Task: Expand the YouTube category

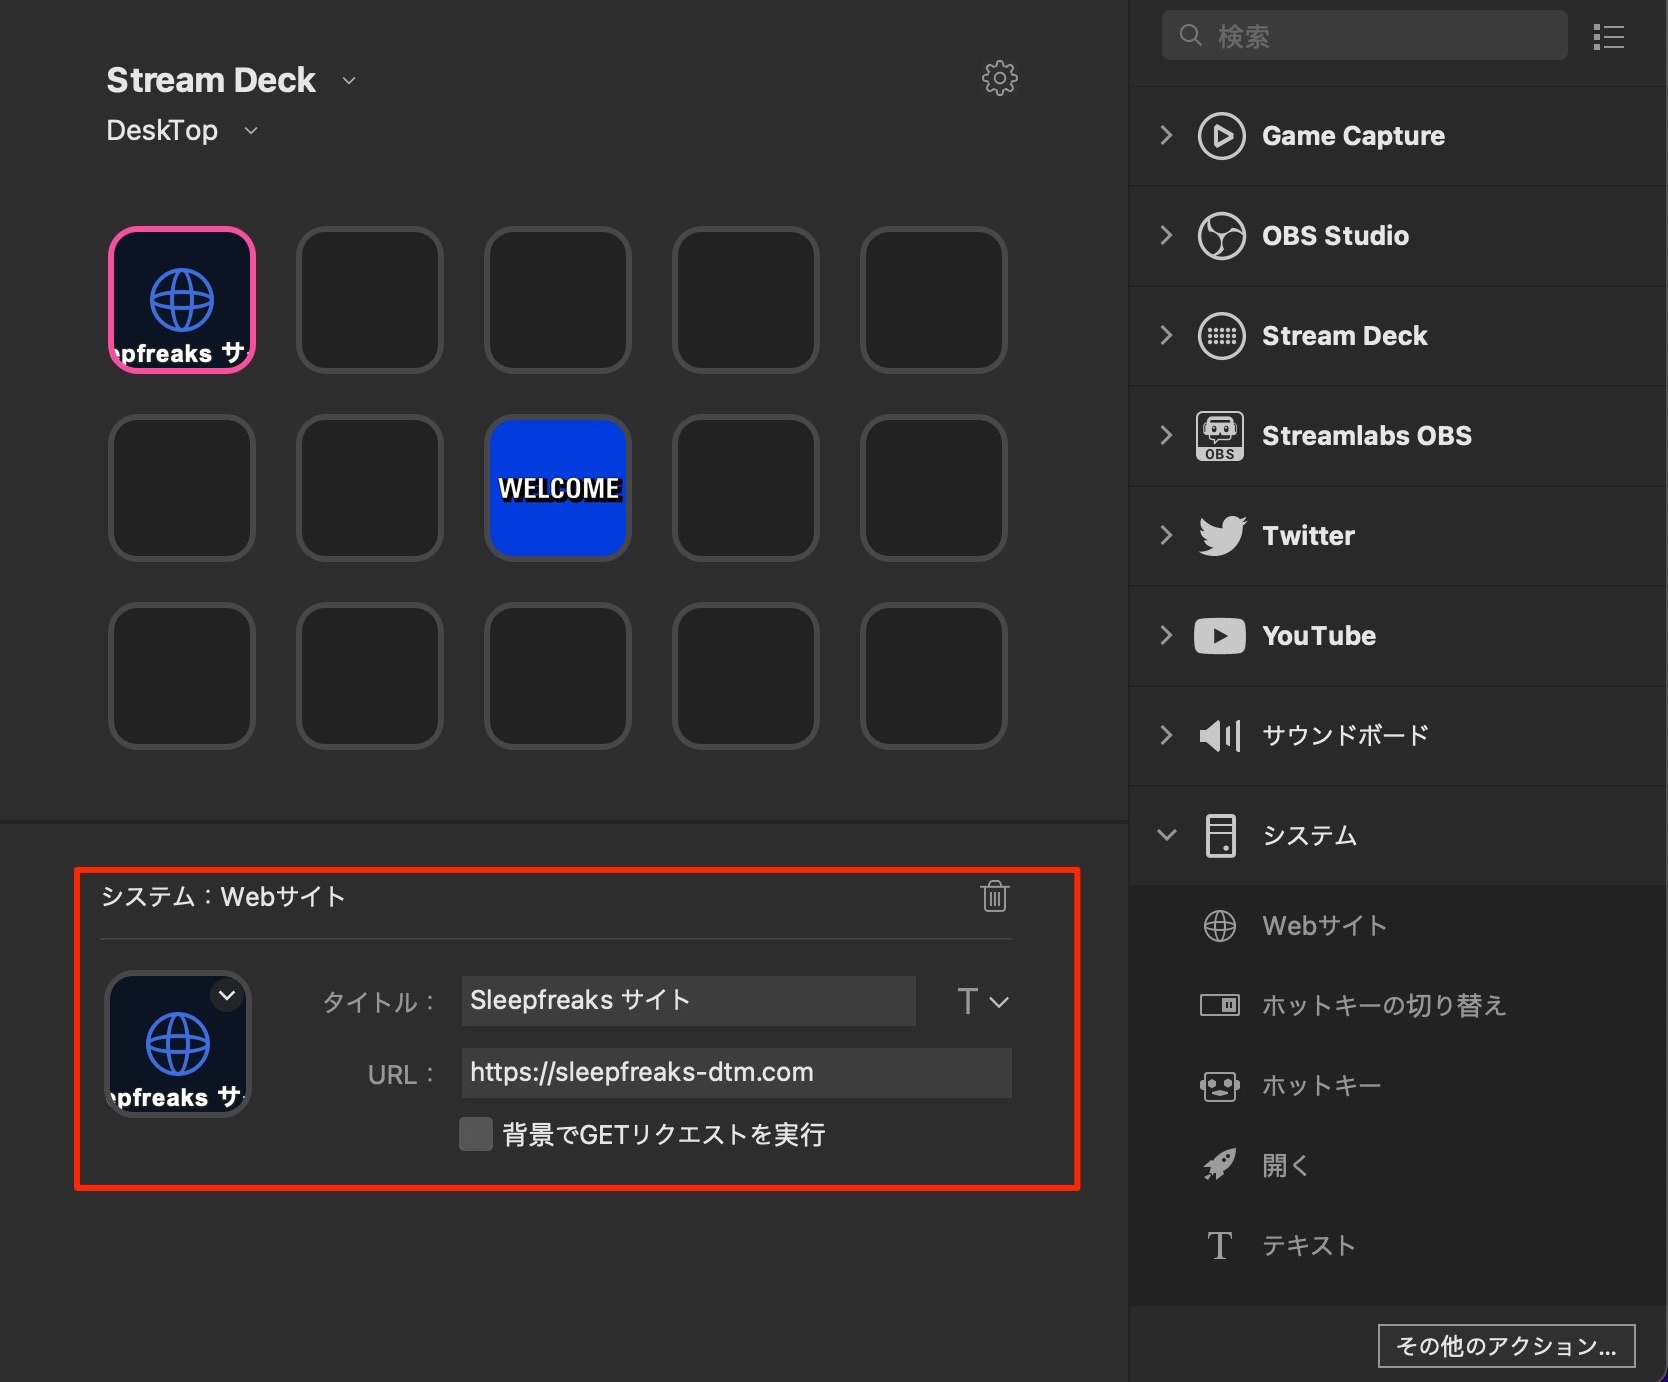Action: click(x=1166, y=636)
